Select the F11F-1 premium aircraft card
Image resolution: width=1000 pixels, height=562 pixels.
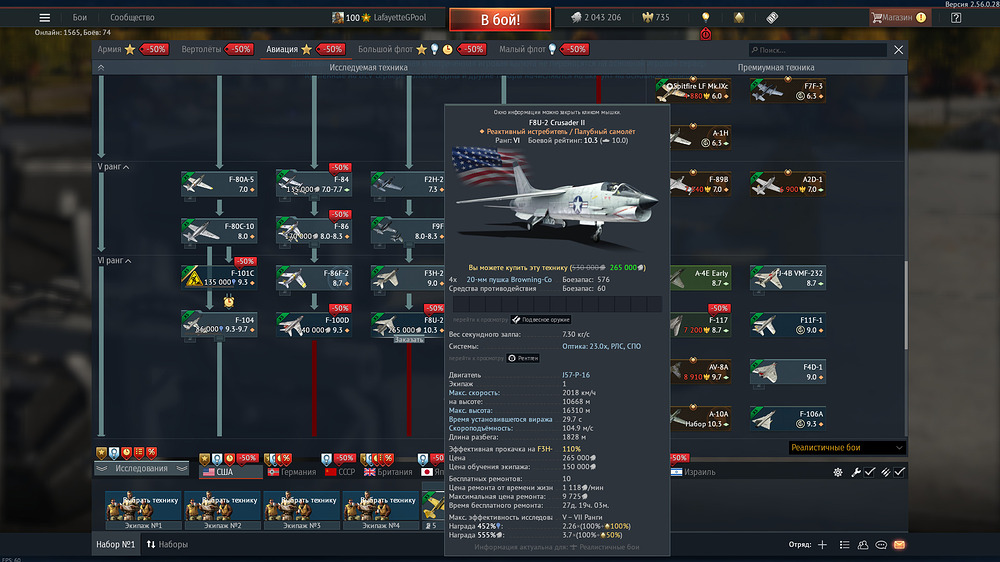(788, 325)
